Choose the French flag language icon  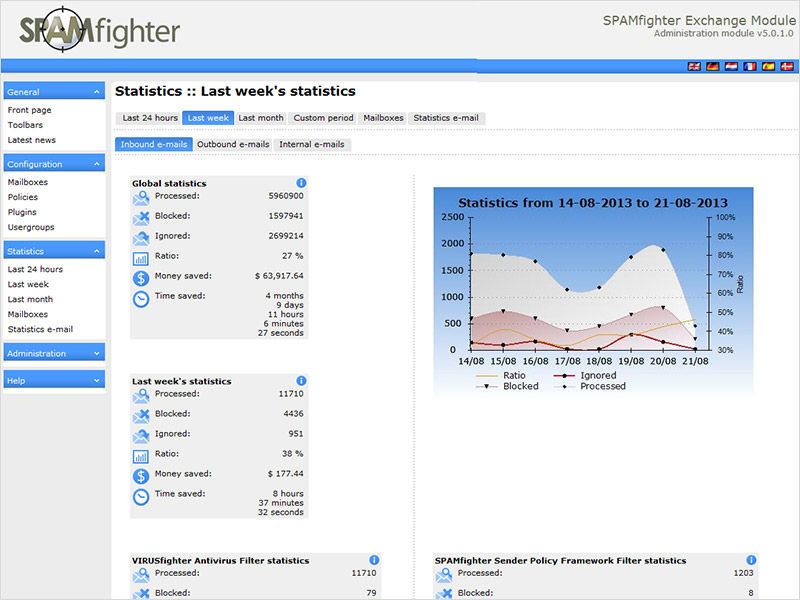[750, 66]
